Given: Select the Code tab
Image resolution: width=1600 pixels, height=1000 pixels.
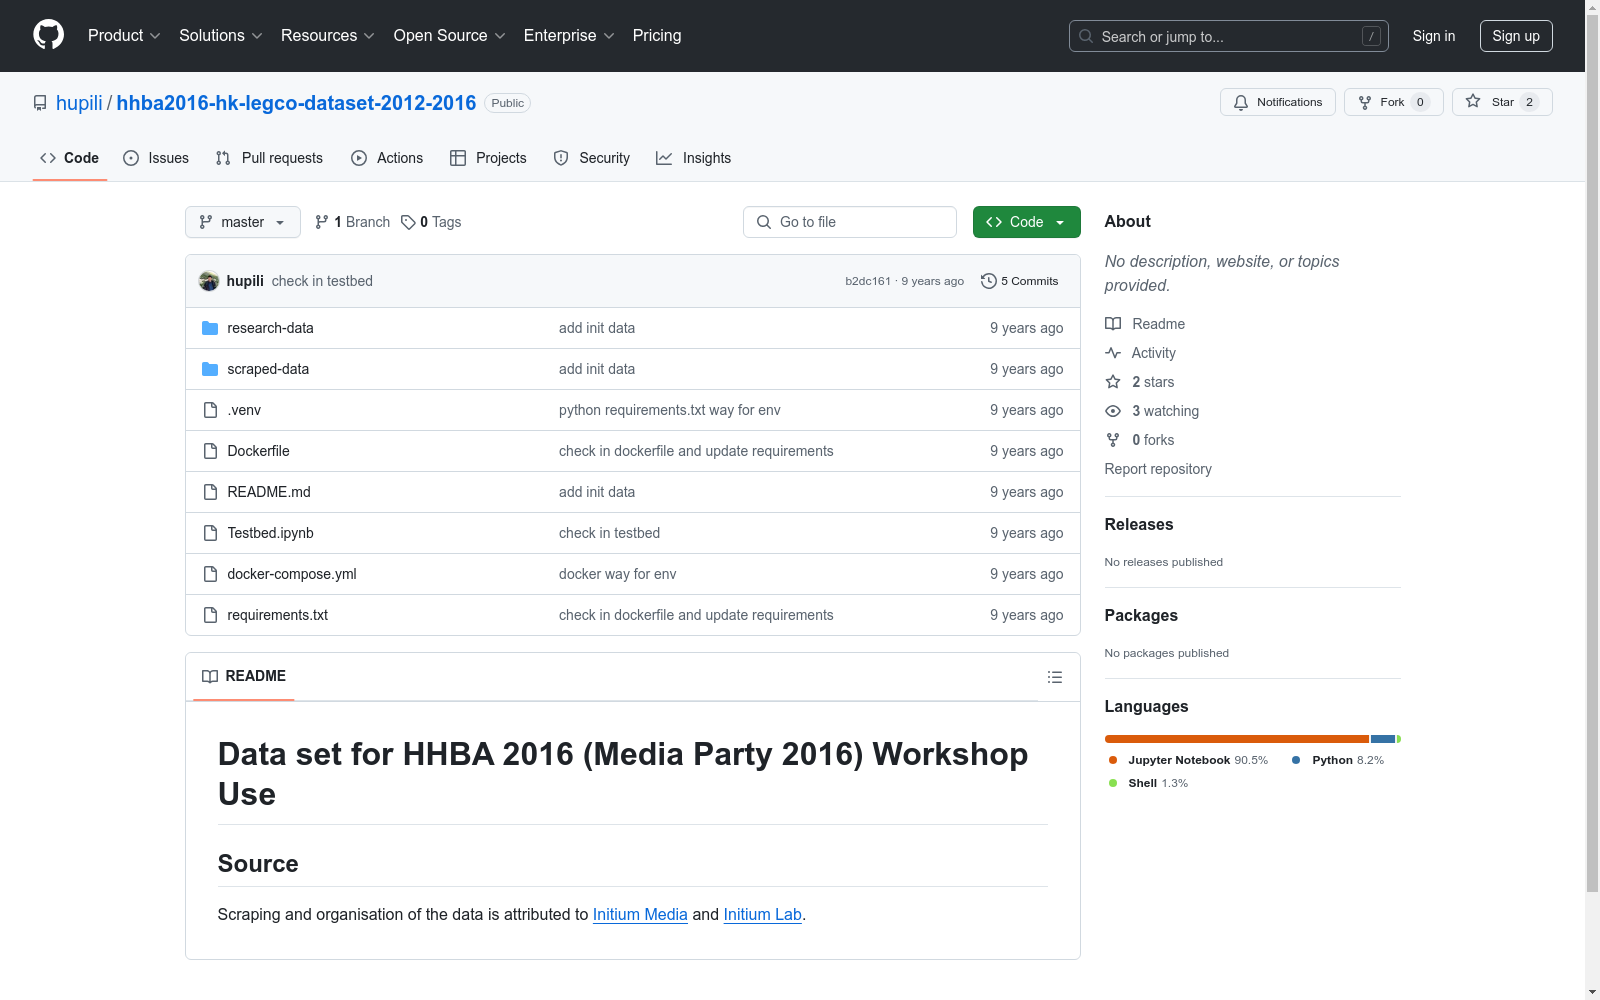Looking at the screenshot, I should 70,158.
